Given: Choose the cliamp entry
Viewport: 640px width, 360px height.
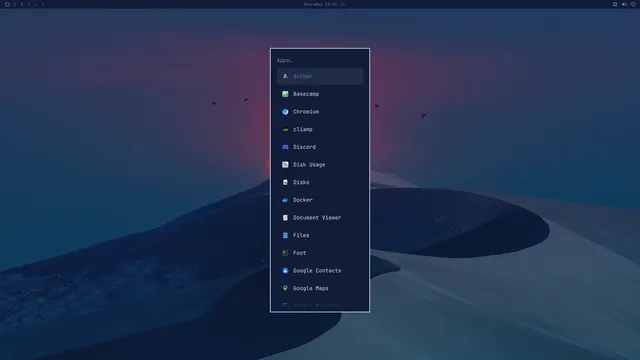Looking at the screenshot, I should click(x=320, y=129).
